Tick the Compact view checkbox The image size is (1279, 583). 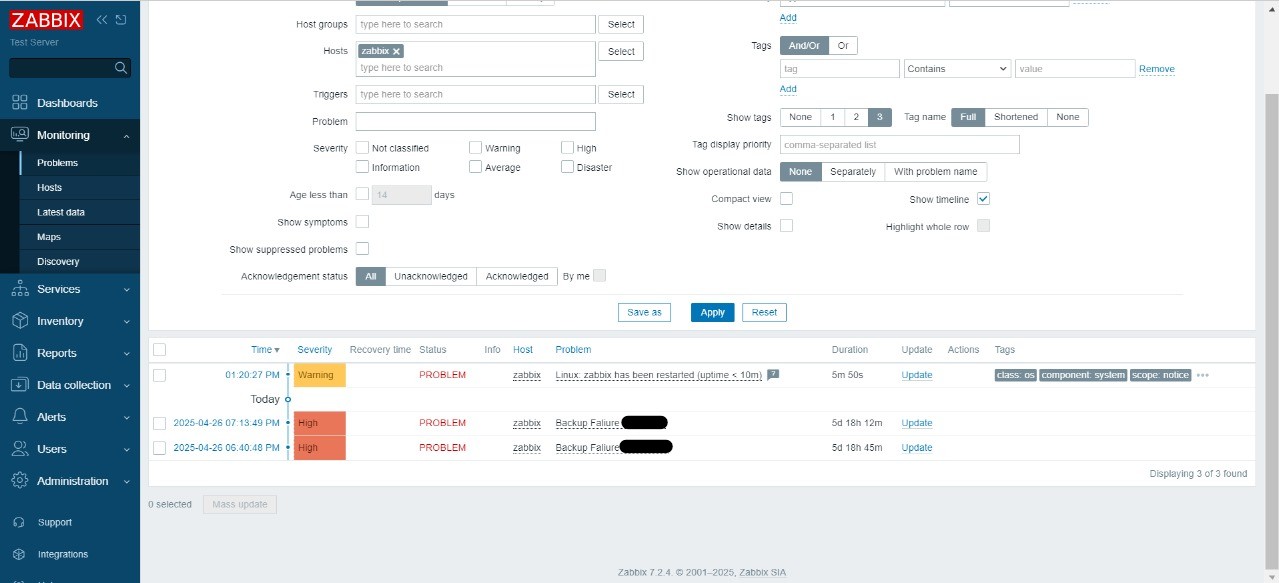(786, 199)
